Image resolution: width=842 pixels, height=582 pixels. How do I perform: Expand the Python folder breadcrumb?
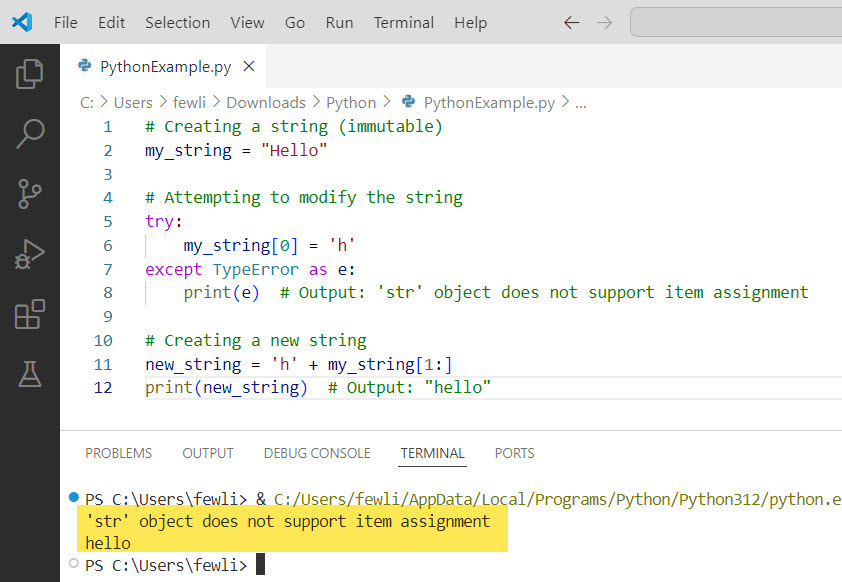click(x=351, y=102)
